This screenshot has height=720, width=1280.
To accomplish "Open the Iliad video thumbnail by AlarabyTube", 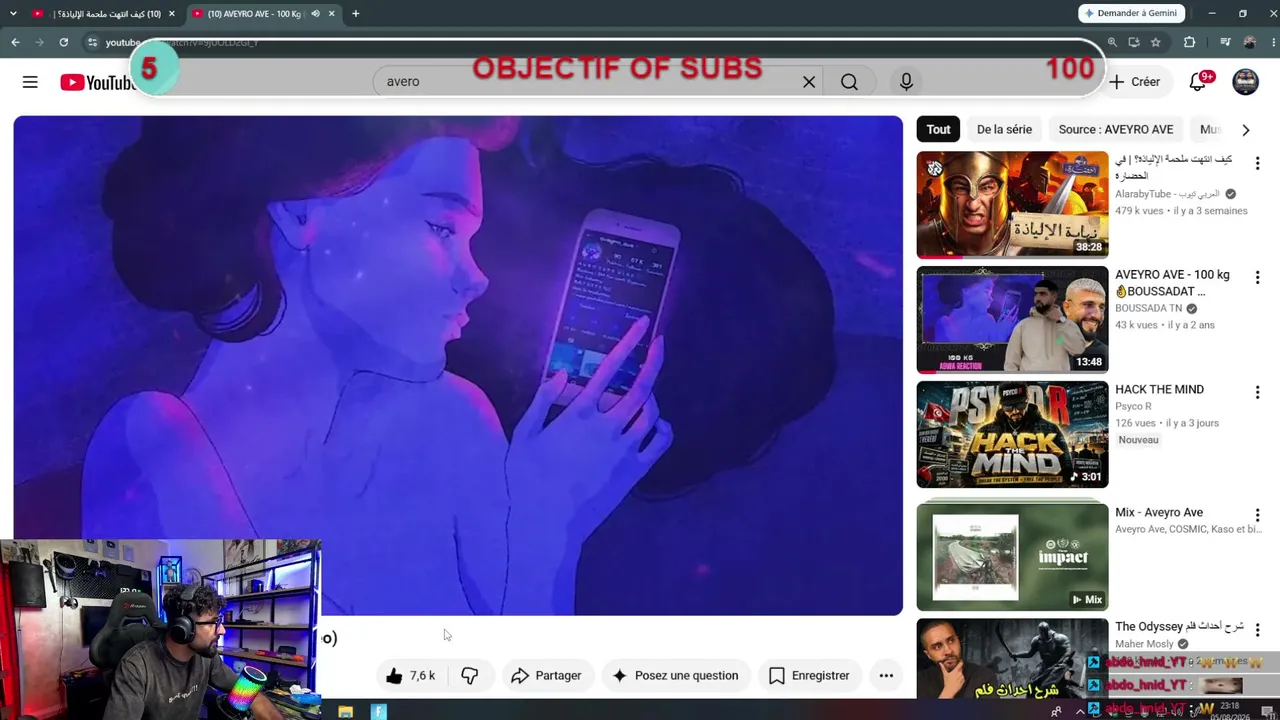I will [x=1012, y=205].
